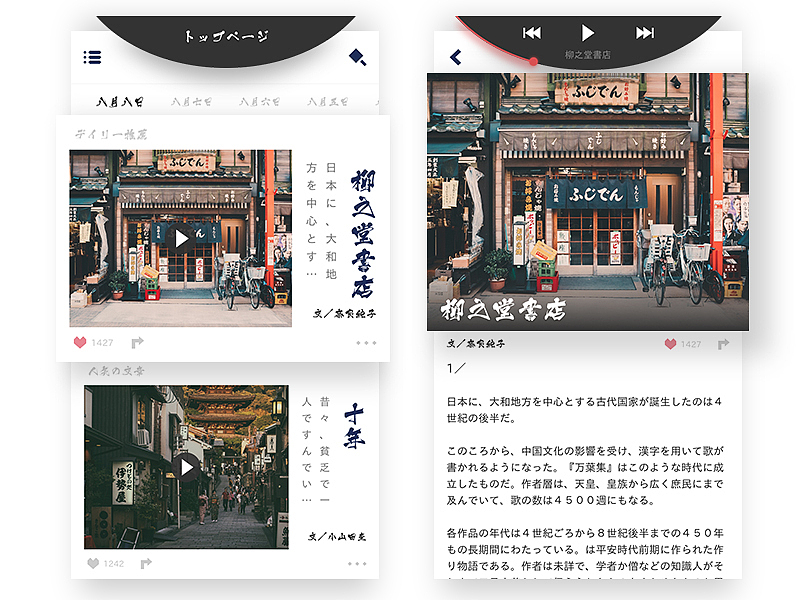Select the second date tab 八月七日

191,102
